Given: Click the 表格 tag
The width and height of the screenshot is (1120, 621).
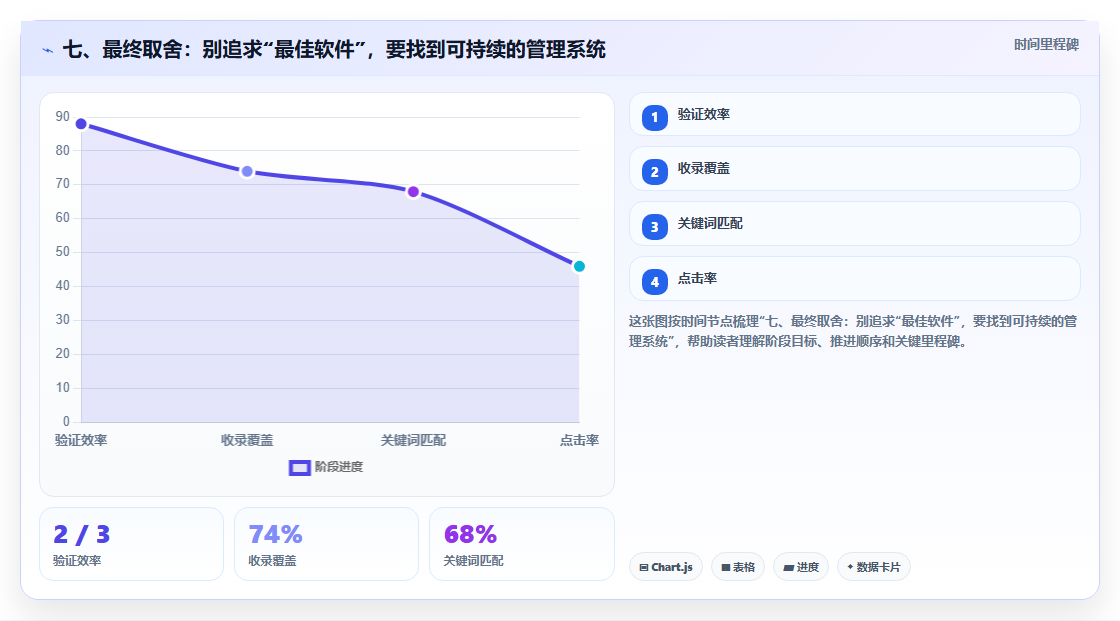Looking at the screenshot, I should click(x=738, y=567).
